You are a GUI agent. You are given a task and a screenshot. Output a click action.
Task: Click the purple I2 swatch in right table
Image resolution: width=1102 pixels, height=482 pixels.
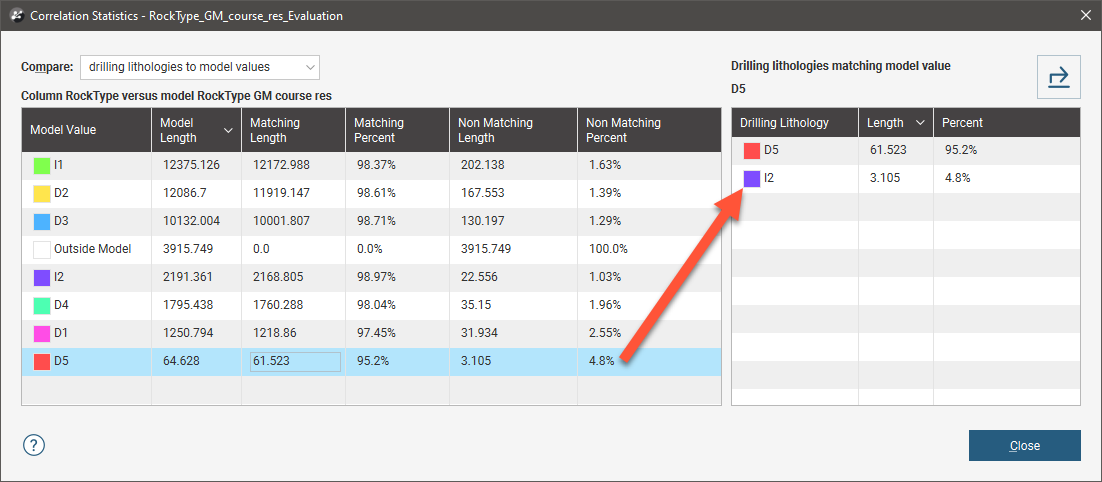click(x=751, y=179)
